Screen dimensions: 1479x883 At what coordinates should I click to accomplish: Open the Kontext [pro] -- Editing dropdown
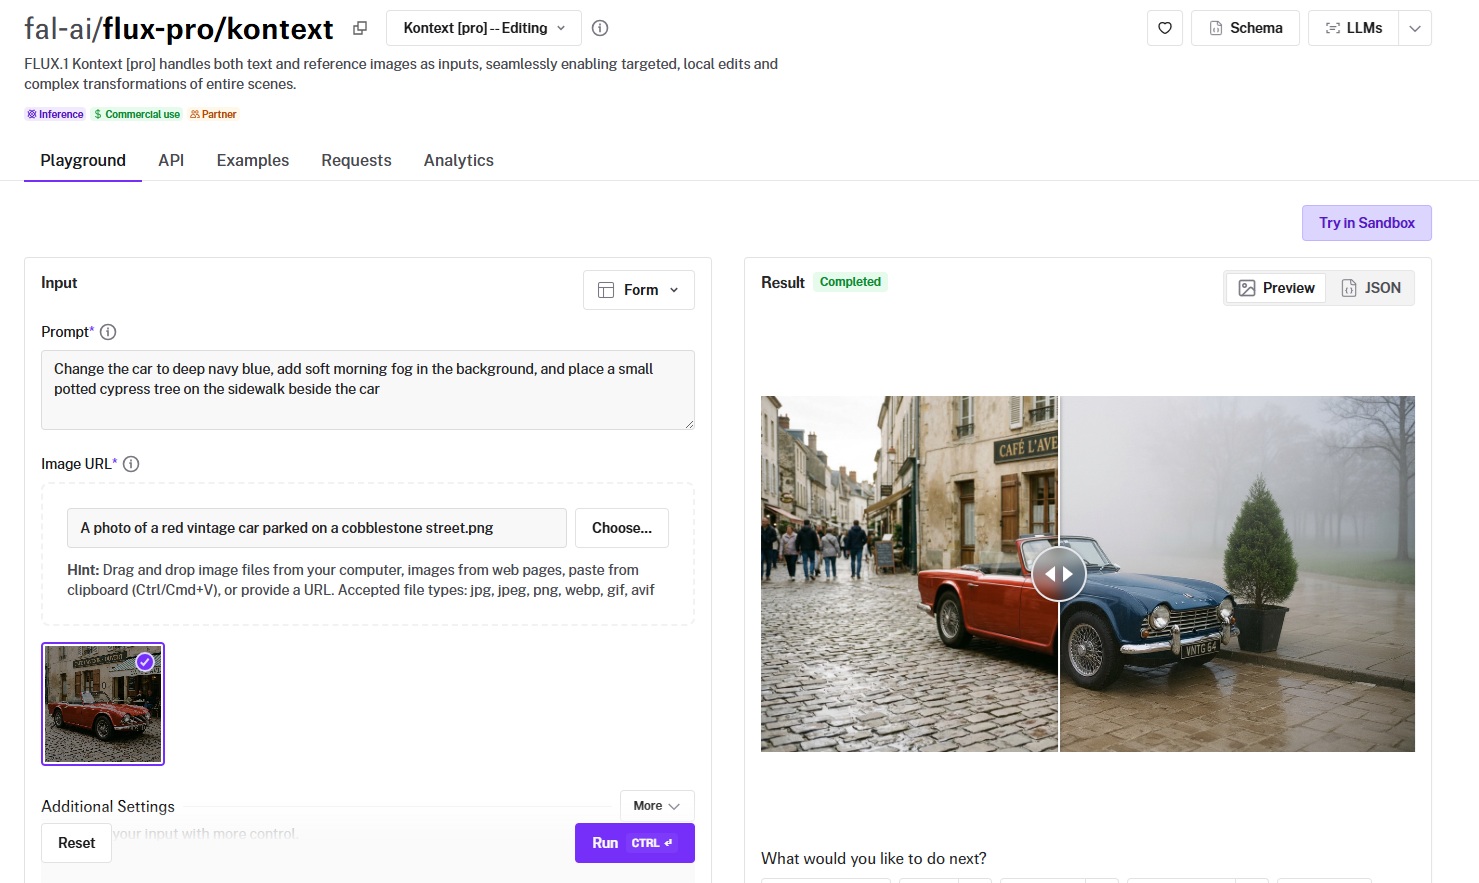pos(484,28)
